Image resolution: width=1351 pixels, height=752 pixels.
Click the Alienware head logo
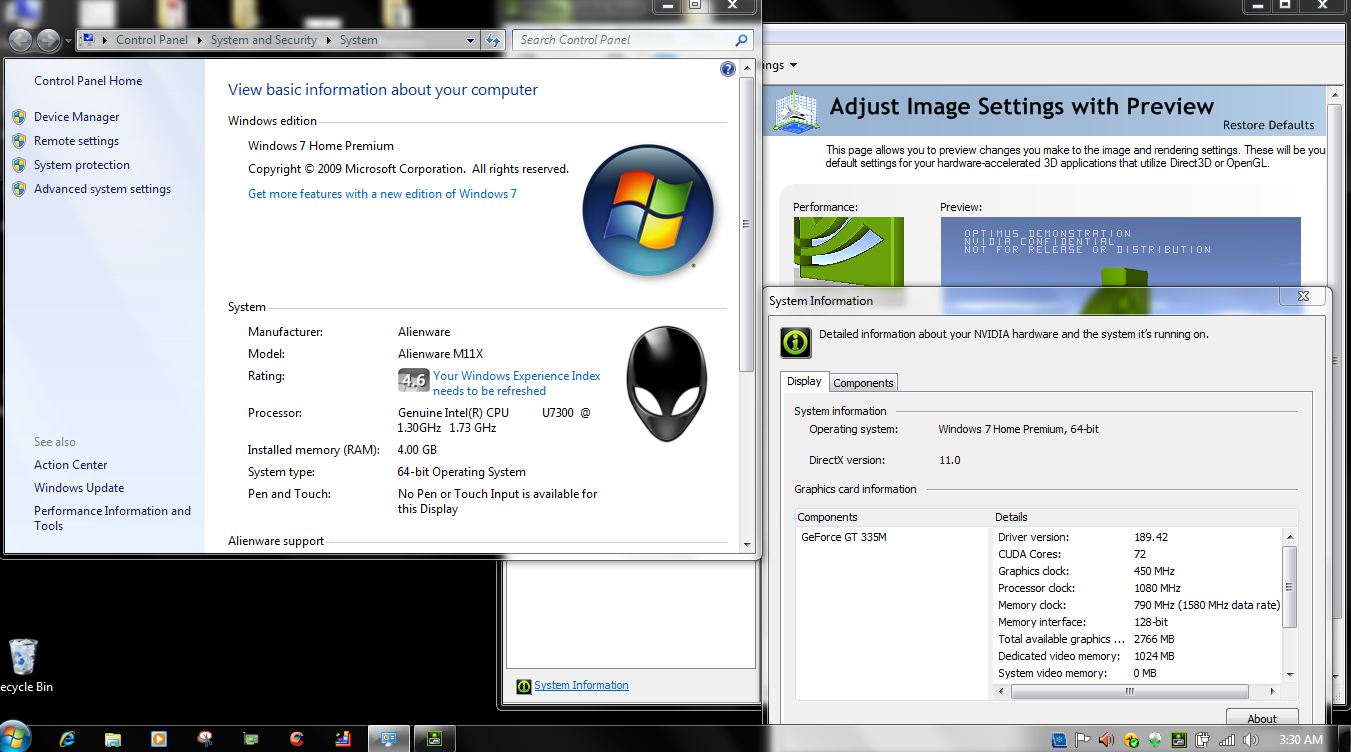[x=666, y=384]
